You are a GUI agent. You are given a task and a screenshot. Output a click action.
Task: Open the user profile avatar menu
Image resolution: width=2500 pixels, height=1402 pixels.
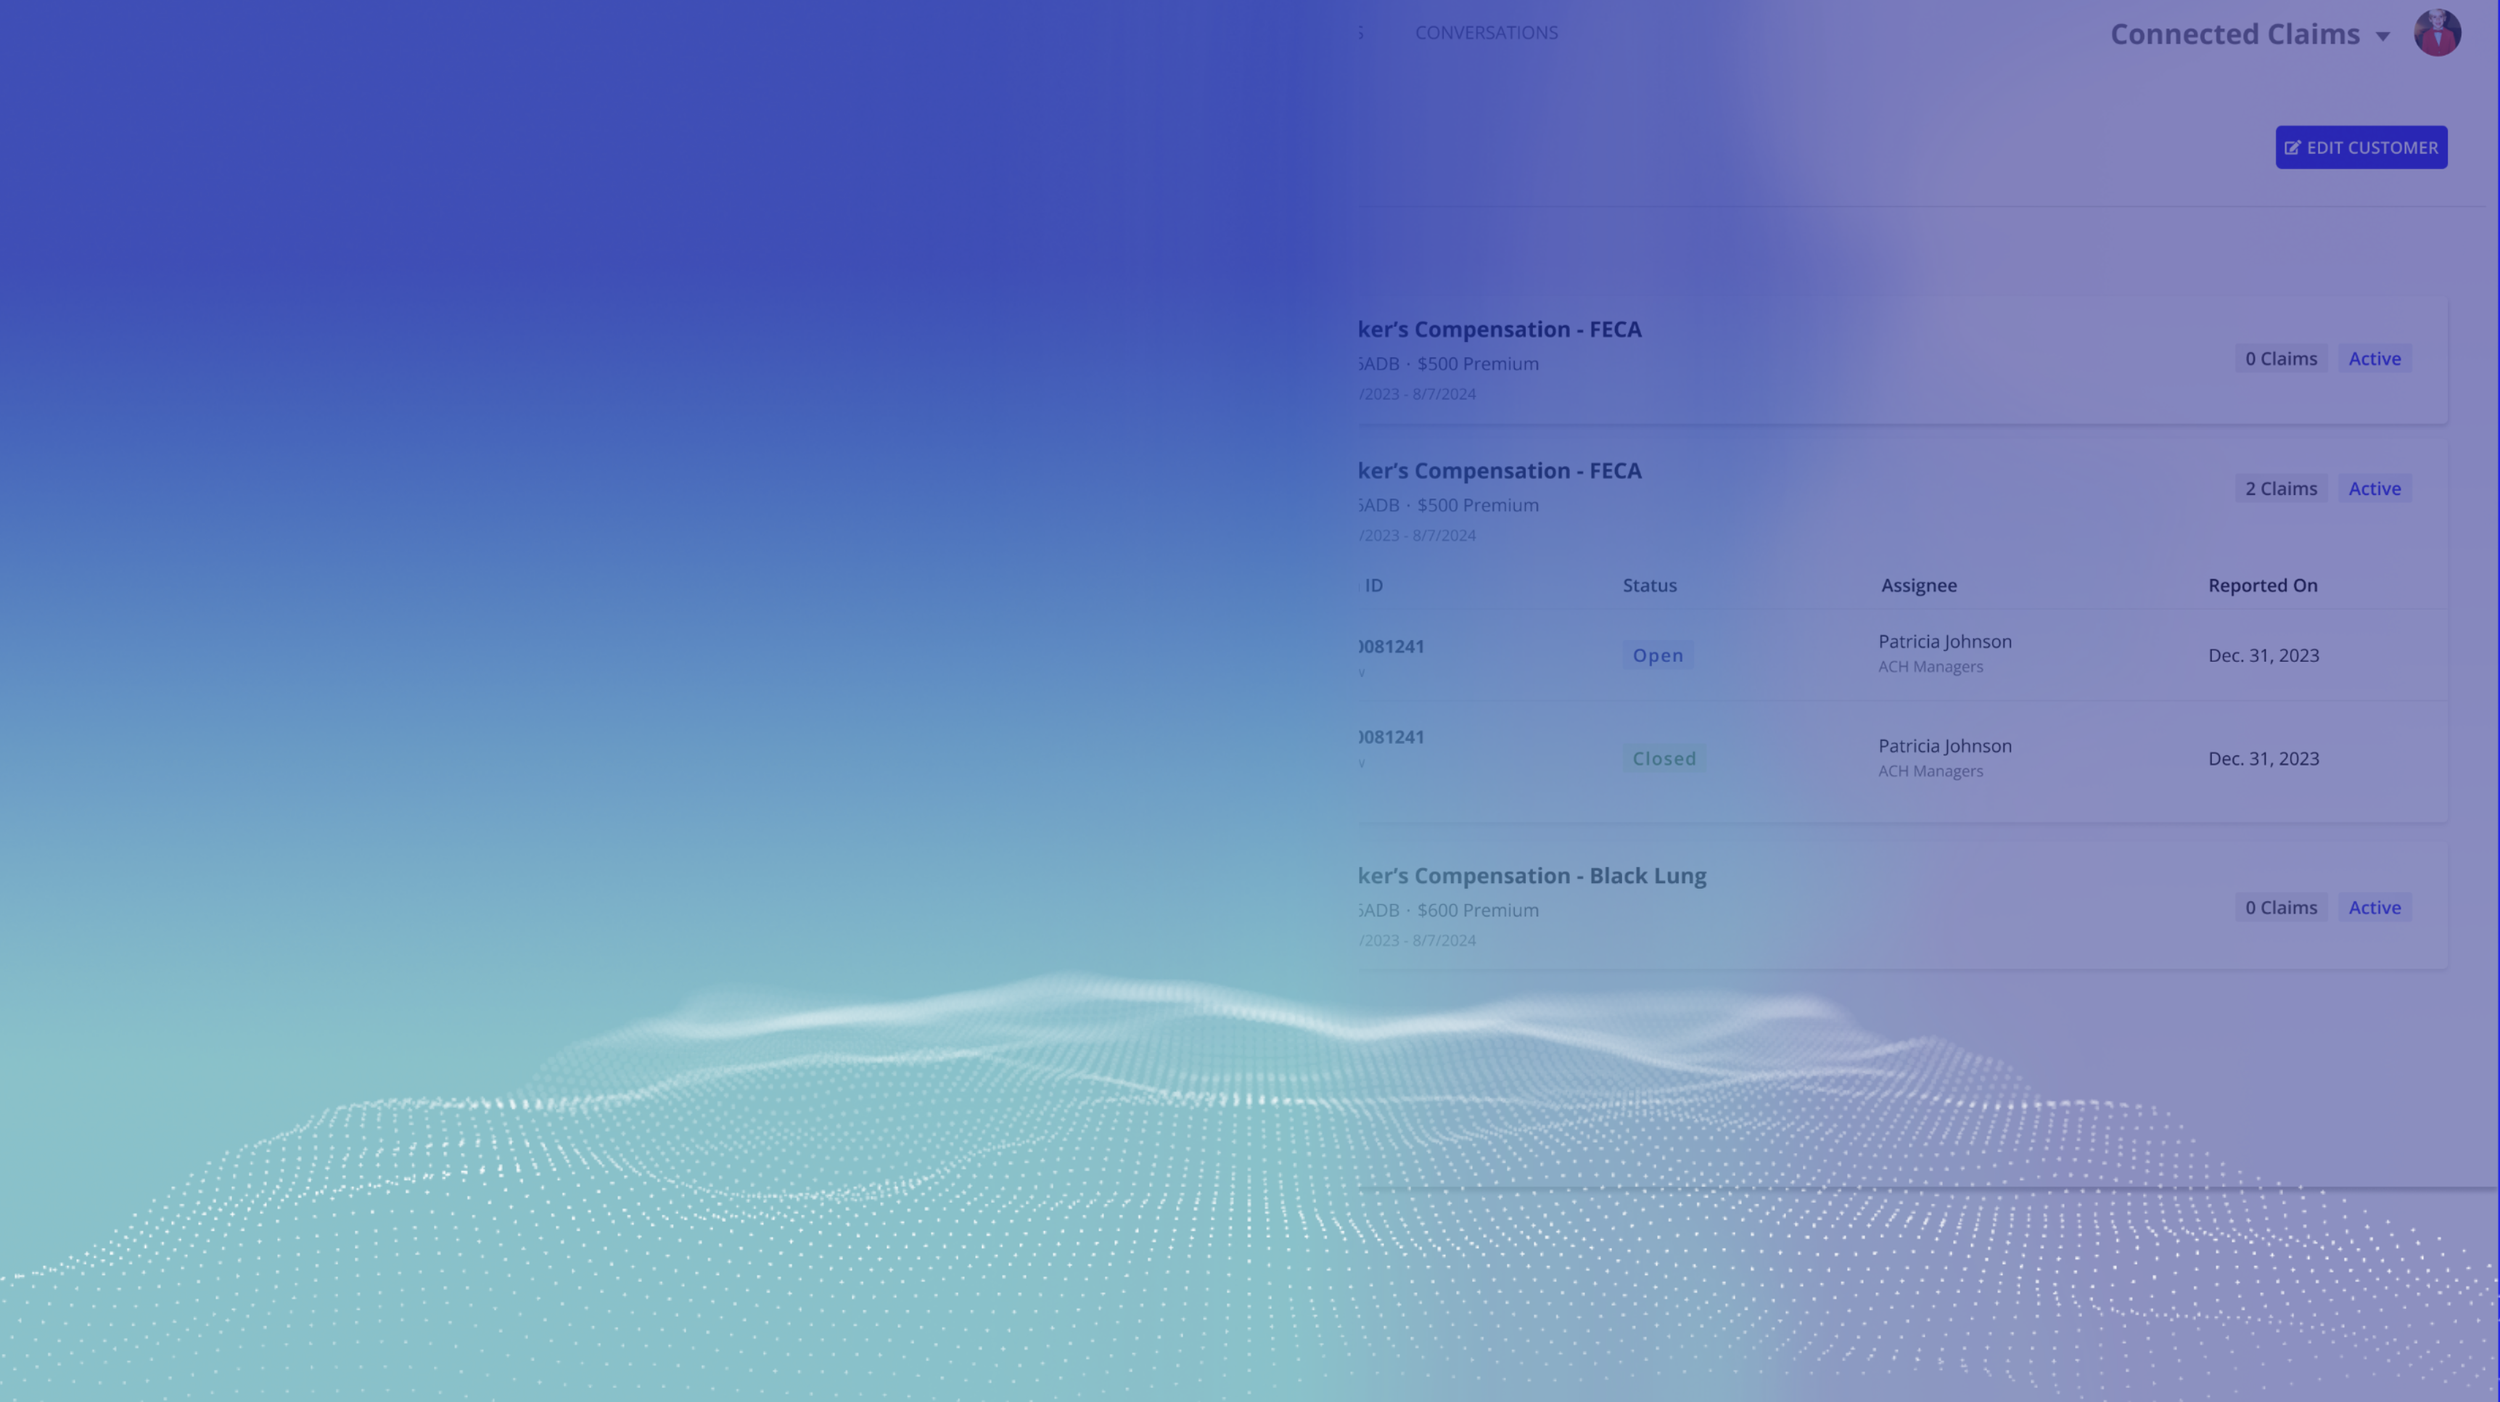point(2436,33)
